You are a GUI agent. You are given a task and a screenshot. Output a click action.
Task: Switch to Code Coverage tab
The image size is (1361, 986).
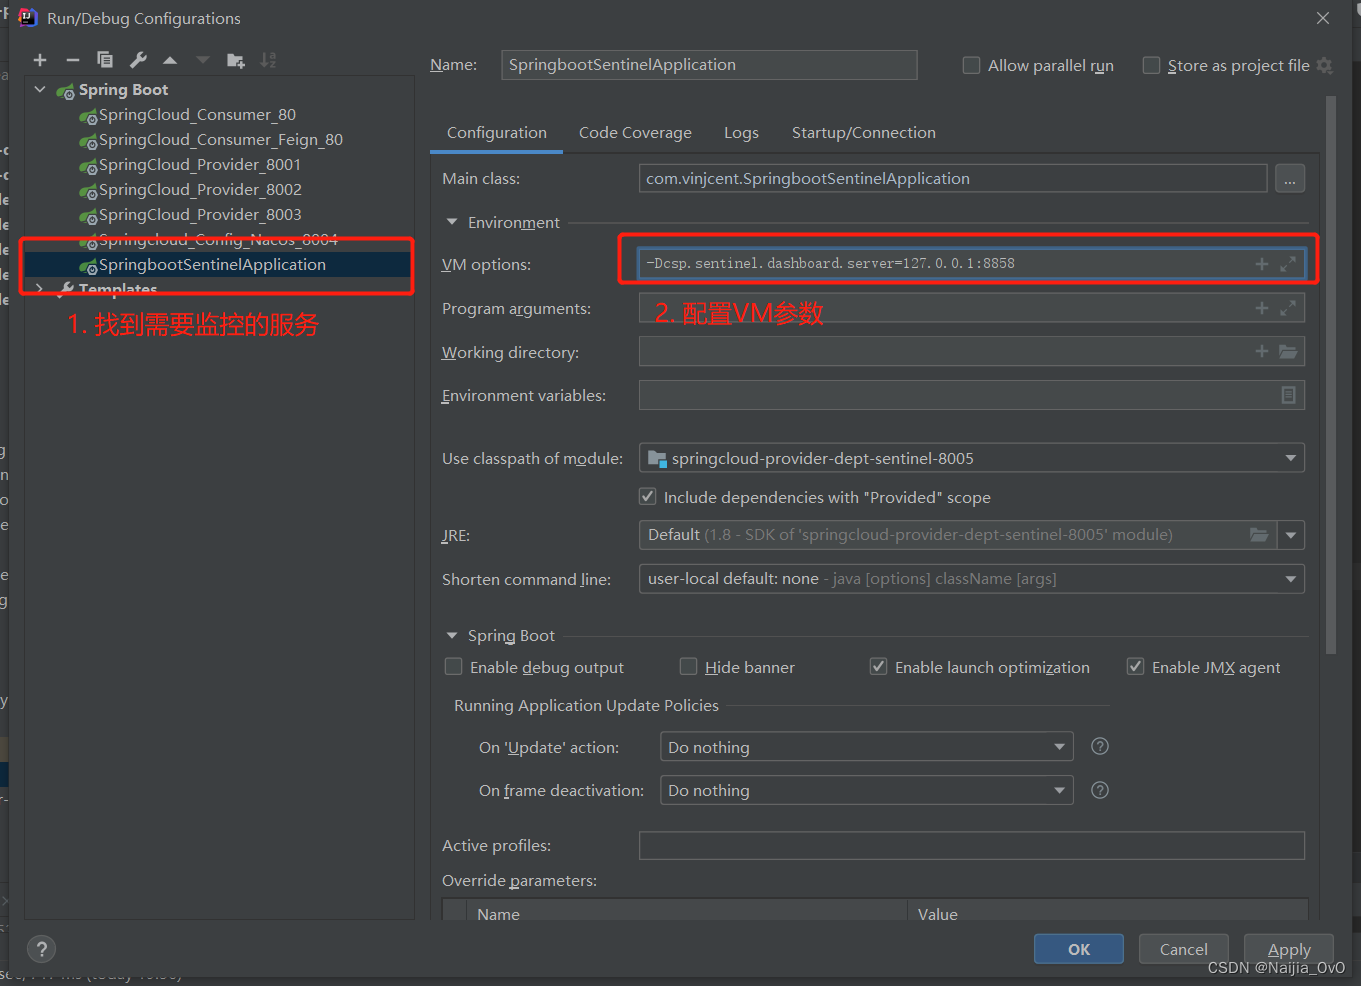[x=635, y=133]
